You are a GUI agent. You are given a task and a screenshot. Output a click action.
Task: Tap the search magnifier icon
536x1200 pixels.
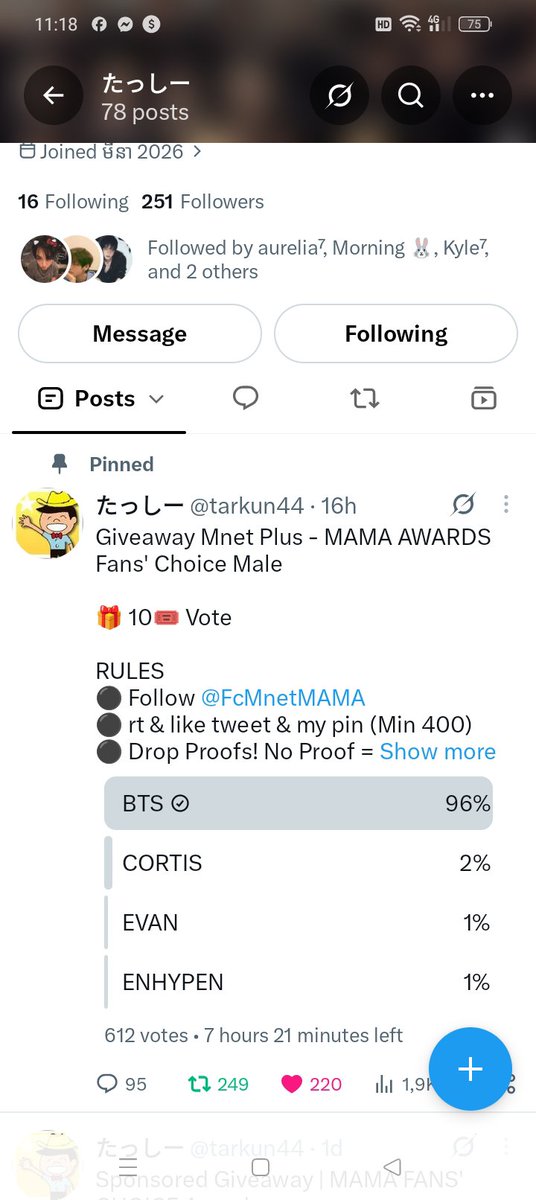(x=410, y=96)
